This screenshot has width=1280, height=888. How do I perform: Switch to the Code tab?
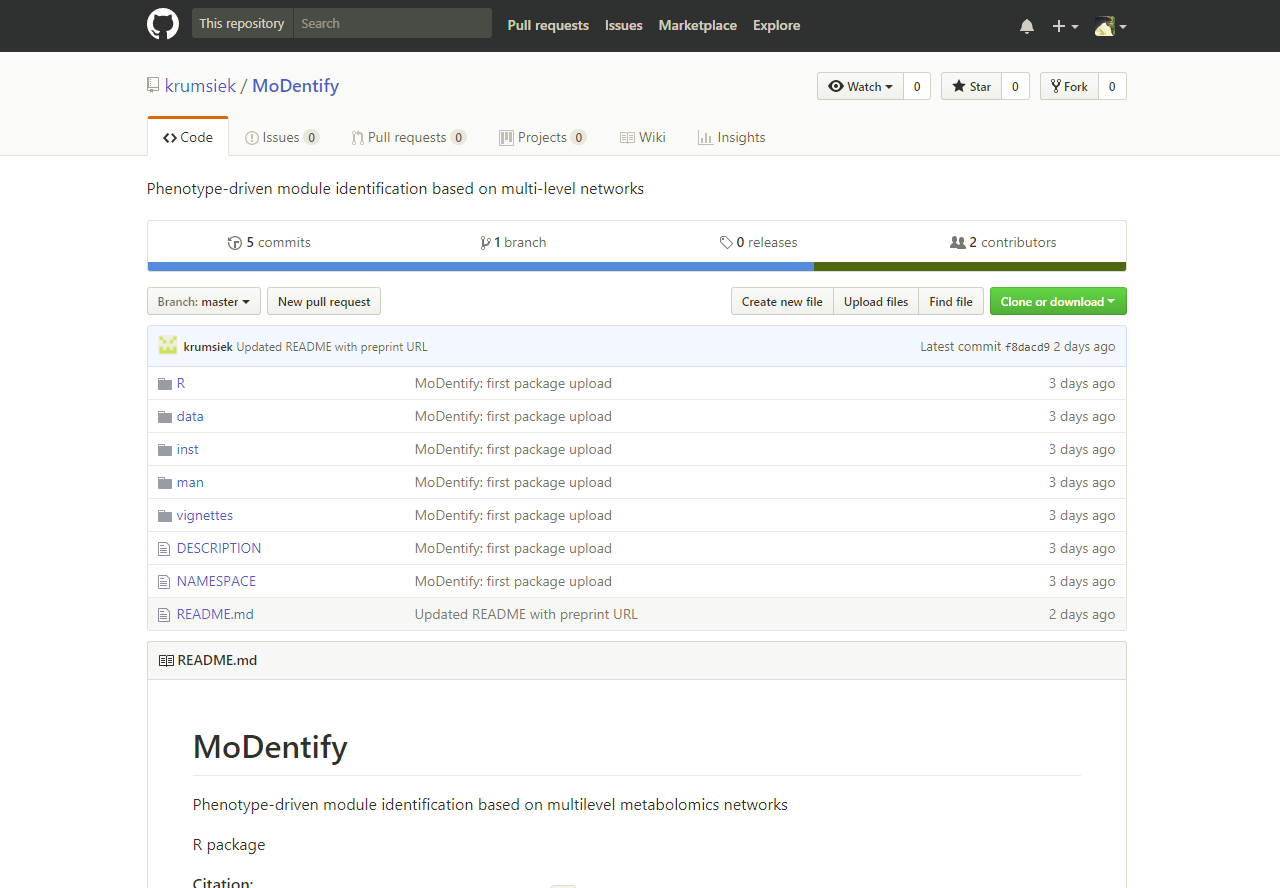(x=188, y=137)
